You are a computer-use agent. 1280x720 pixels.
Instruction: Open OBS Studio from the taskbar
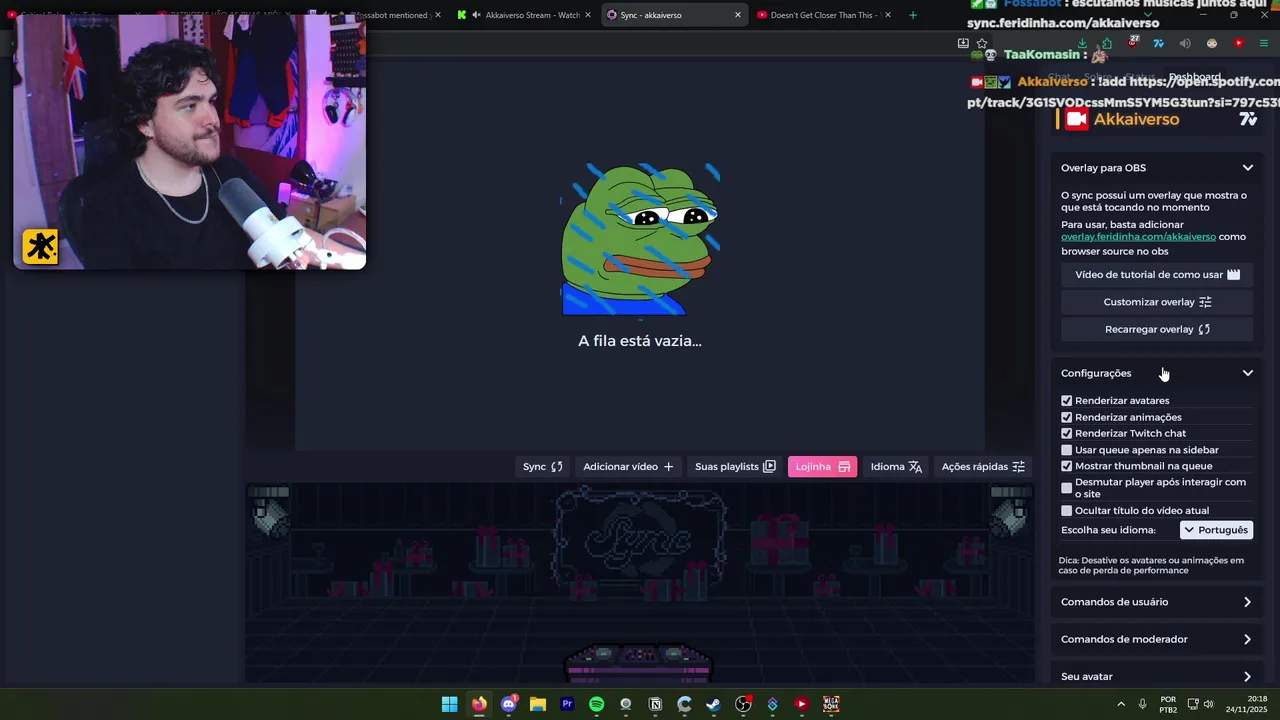[x=743, y=704]
